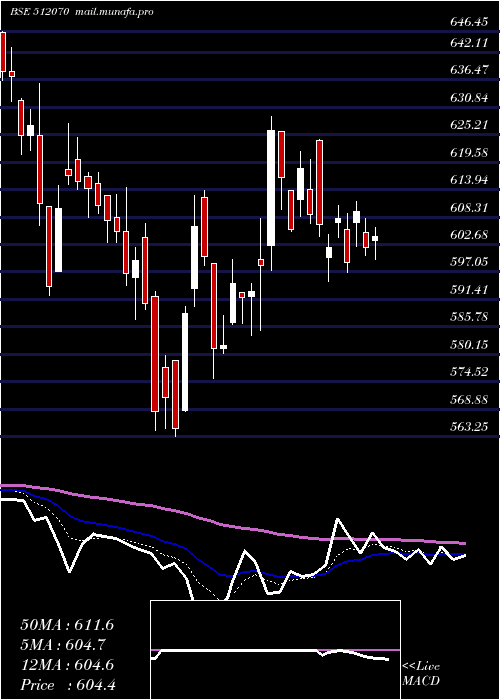Viewport: 500px width, 700px height.
Task: Click the 591.41 price axis label
Action: click(468, 290)
